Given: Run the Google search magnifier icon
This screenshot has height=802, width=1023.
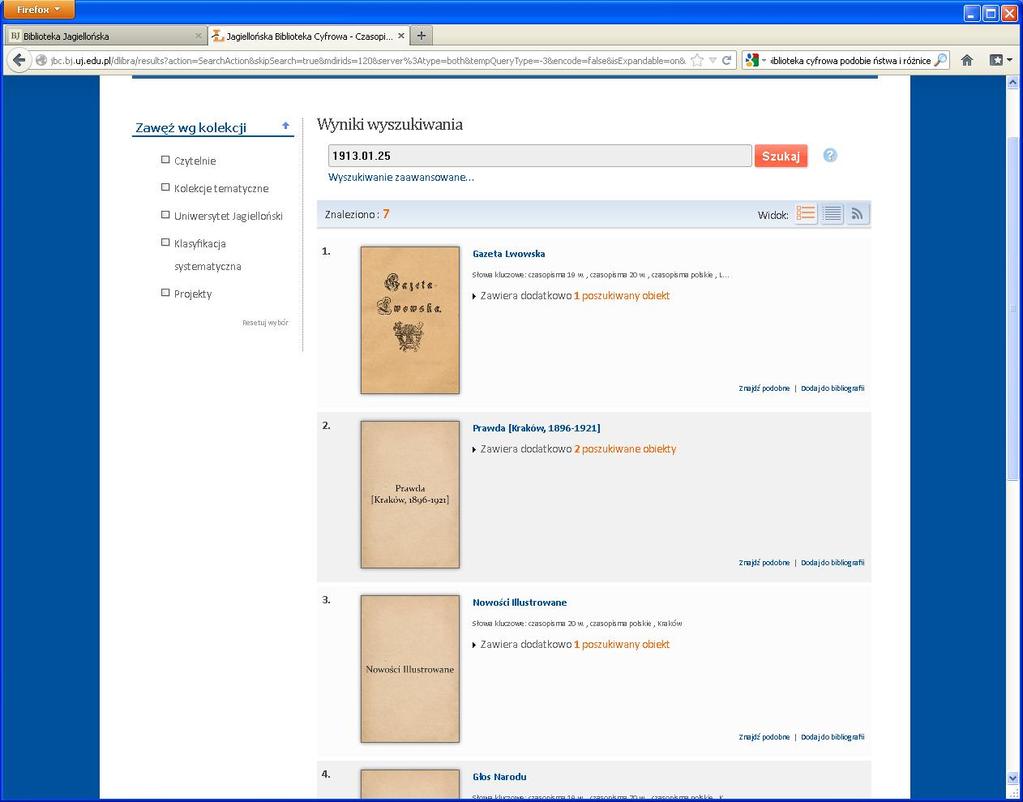Looking at the screenshot, I should (940, 60).
